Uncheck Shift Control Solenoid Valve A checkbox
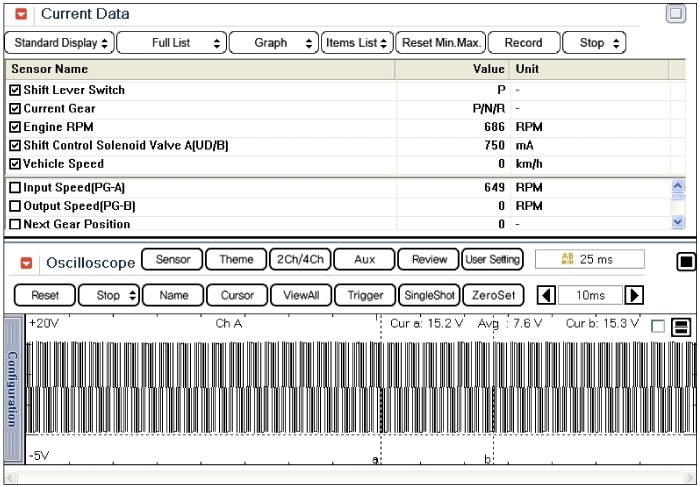700x487 pixels. [x=15, y=146]
